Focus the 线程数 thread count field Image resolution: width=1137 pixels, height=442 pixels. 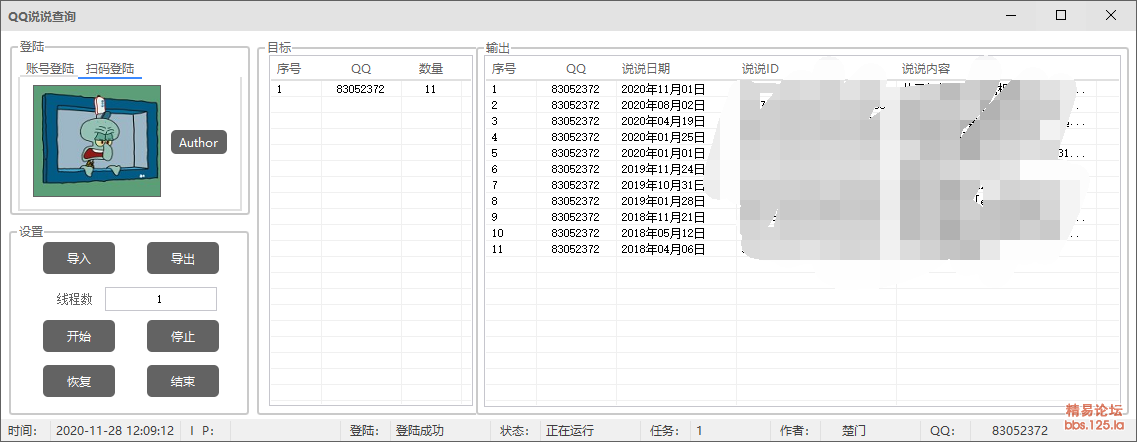point(160,299)
